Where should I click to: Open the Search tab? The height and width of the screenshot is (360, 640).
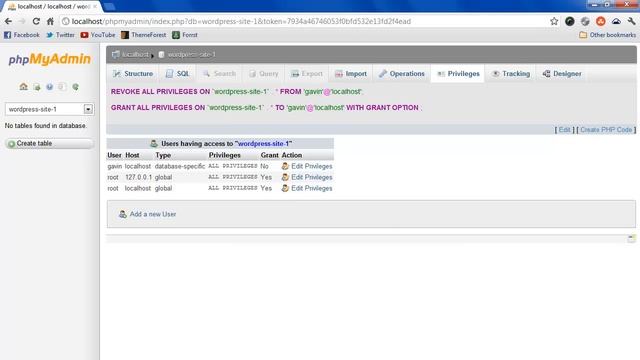coord(220,73)
